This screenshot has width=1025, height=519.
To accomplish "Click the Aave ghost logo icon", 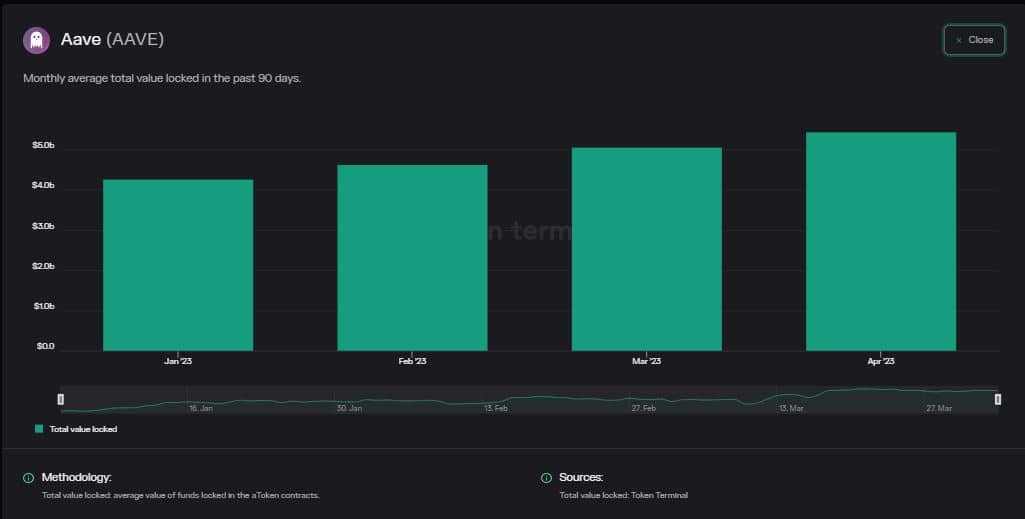I will tap(37, 40).
